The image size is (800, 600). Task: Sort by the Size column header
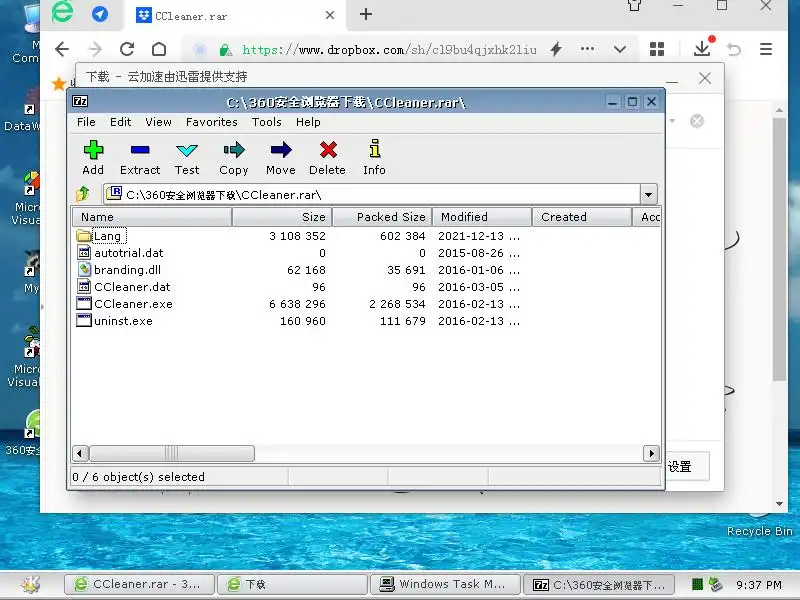(282, 217)
